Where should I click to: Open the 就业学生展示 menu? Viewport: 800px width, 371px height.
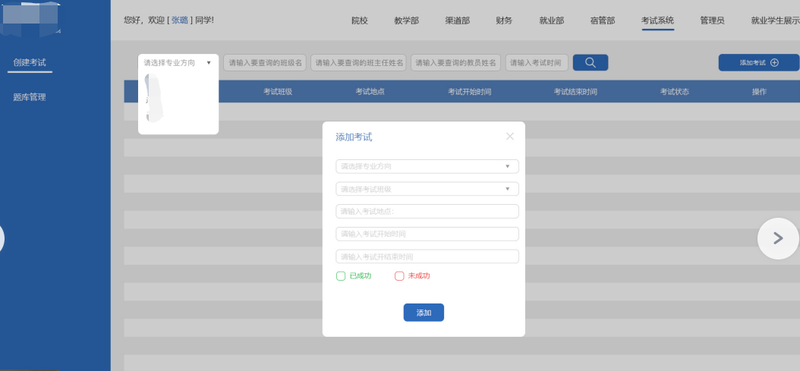[x=775, y=21]
